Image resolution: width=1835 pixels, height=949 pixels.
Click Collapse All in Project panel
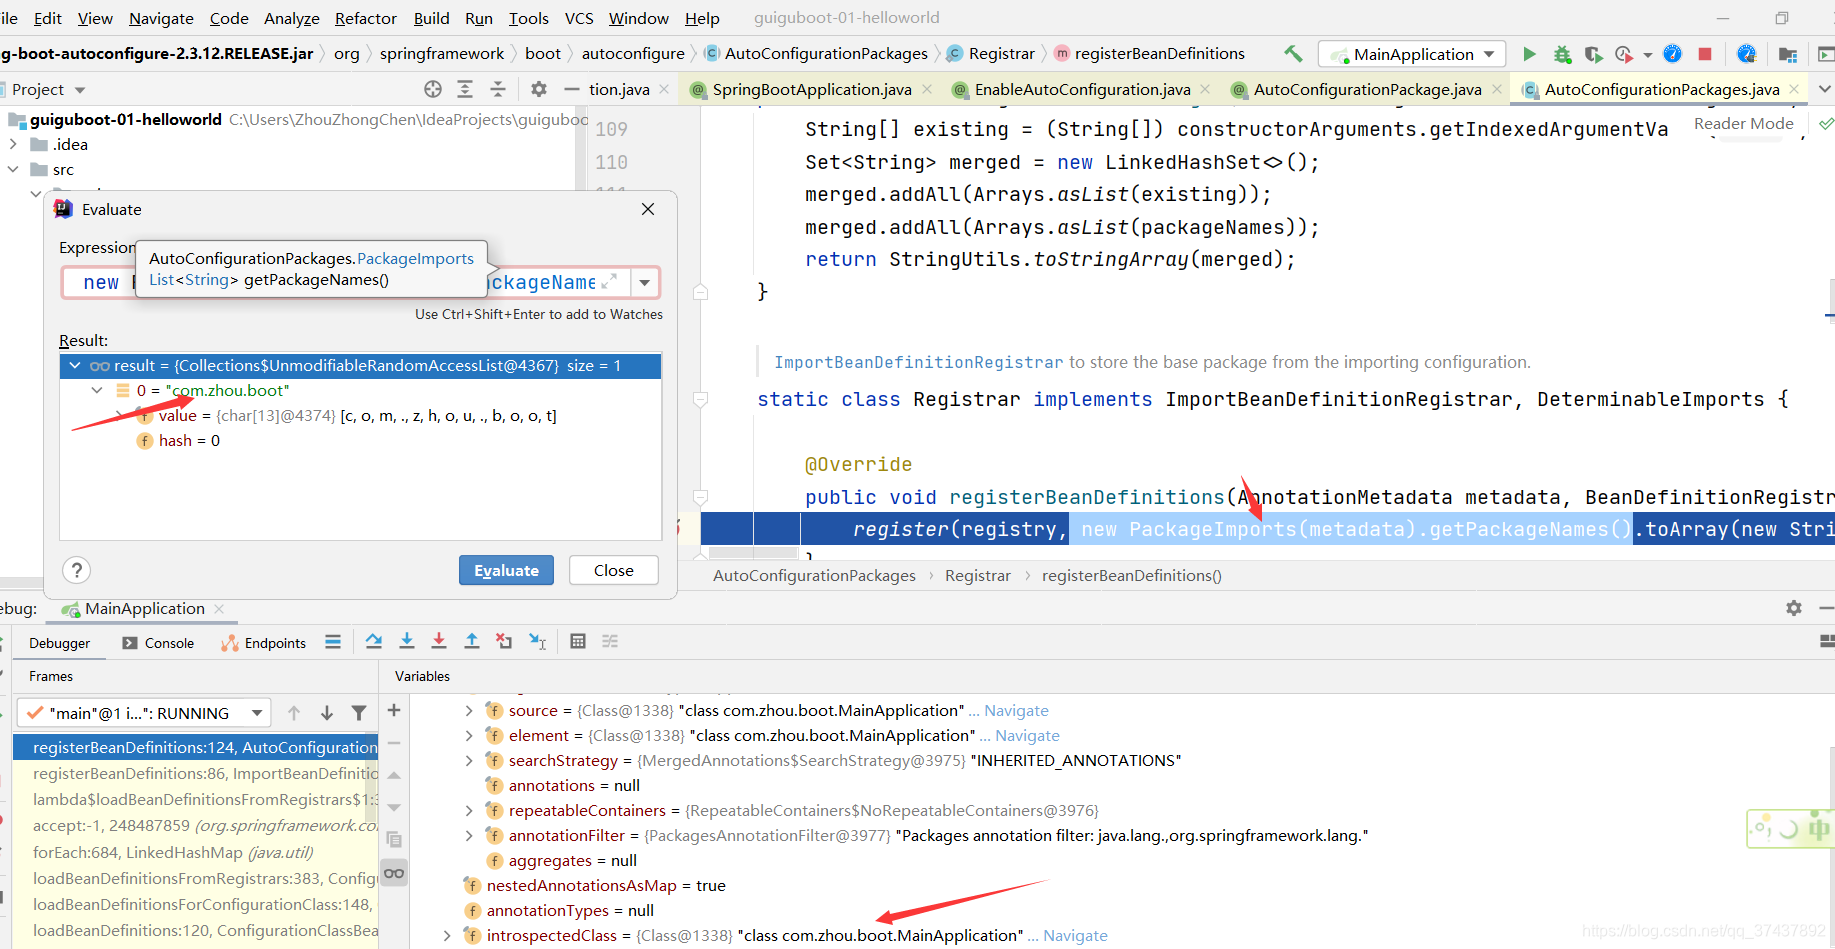coord(498,89)
